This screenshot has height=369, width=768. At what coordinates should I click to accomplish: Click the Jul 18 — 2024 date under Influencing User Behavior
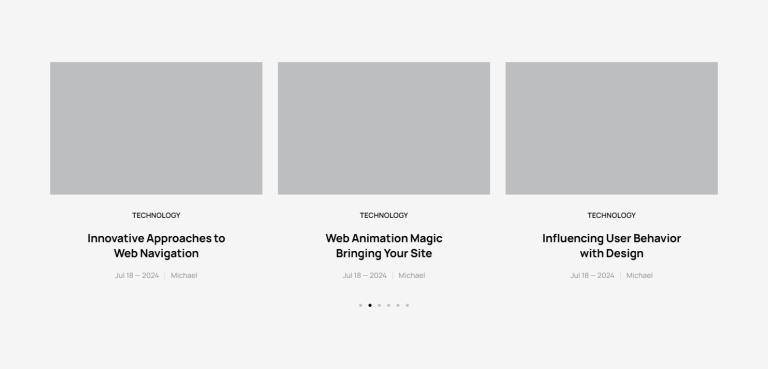click(592, 275)
